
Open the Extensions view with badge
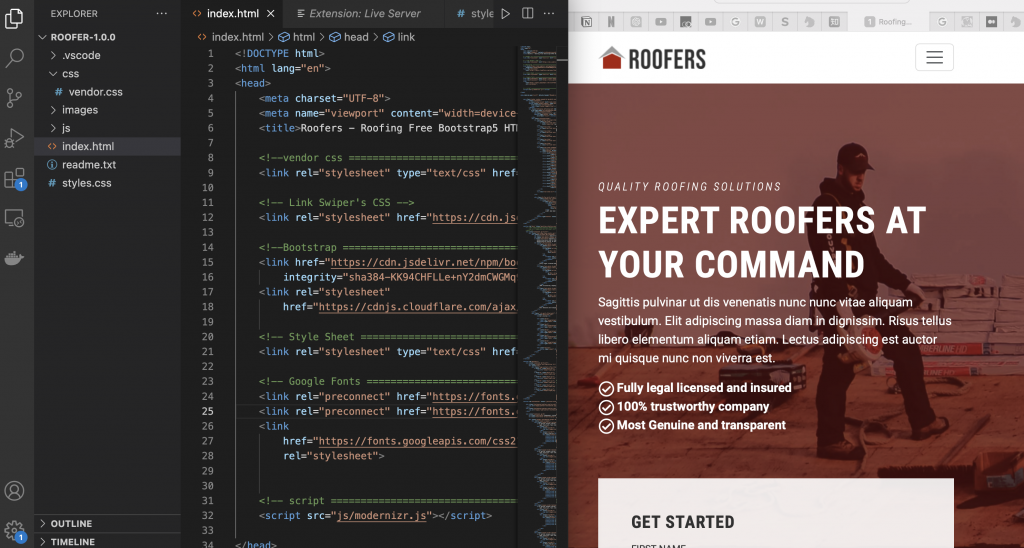(14, 178)
